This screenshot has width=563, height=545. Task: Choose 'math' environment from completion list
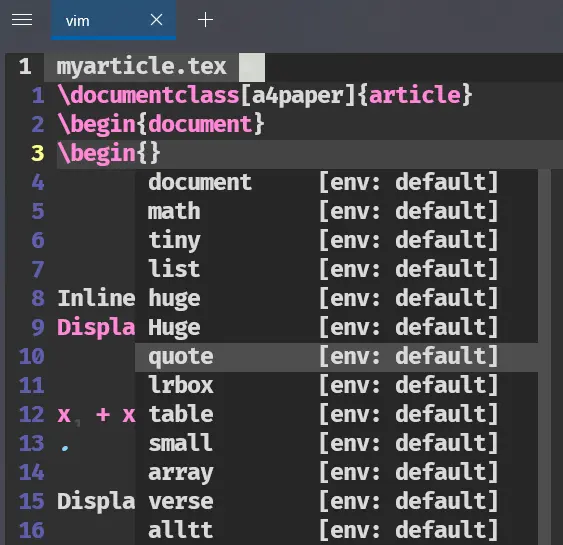coord(336,211)
